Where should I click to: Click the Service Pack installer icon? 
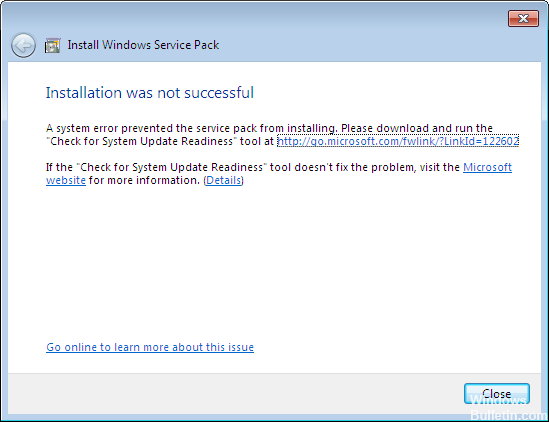pyautogui.click(x=53, y=46)
